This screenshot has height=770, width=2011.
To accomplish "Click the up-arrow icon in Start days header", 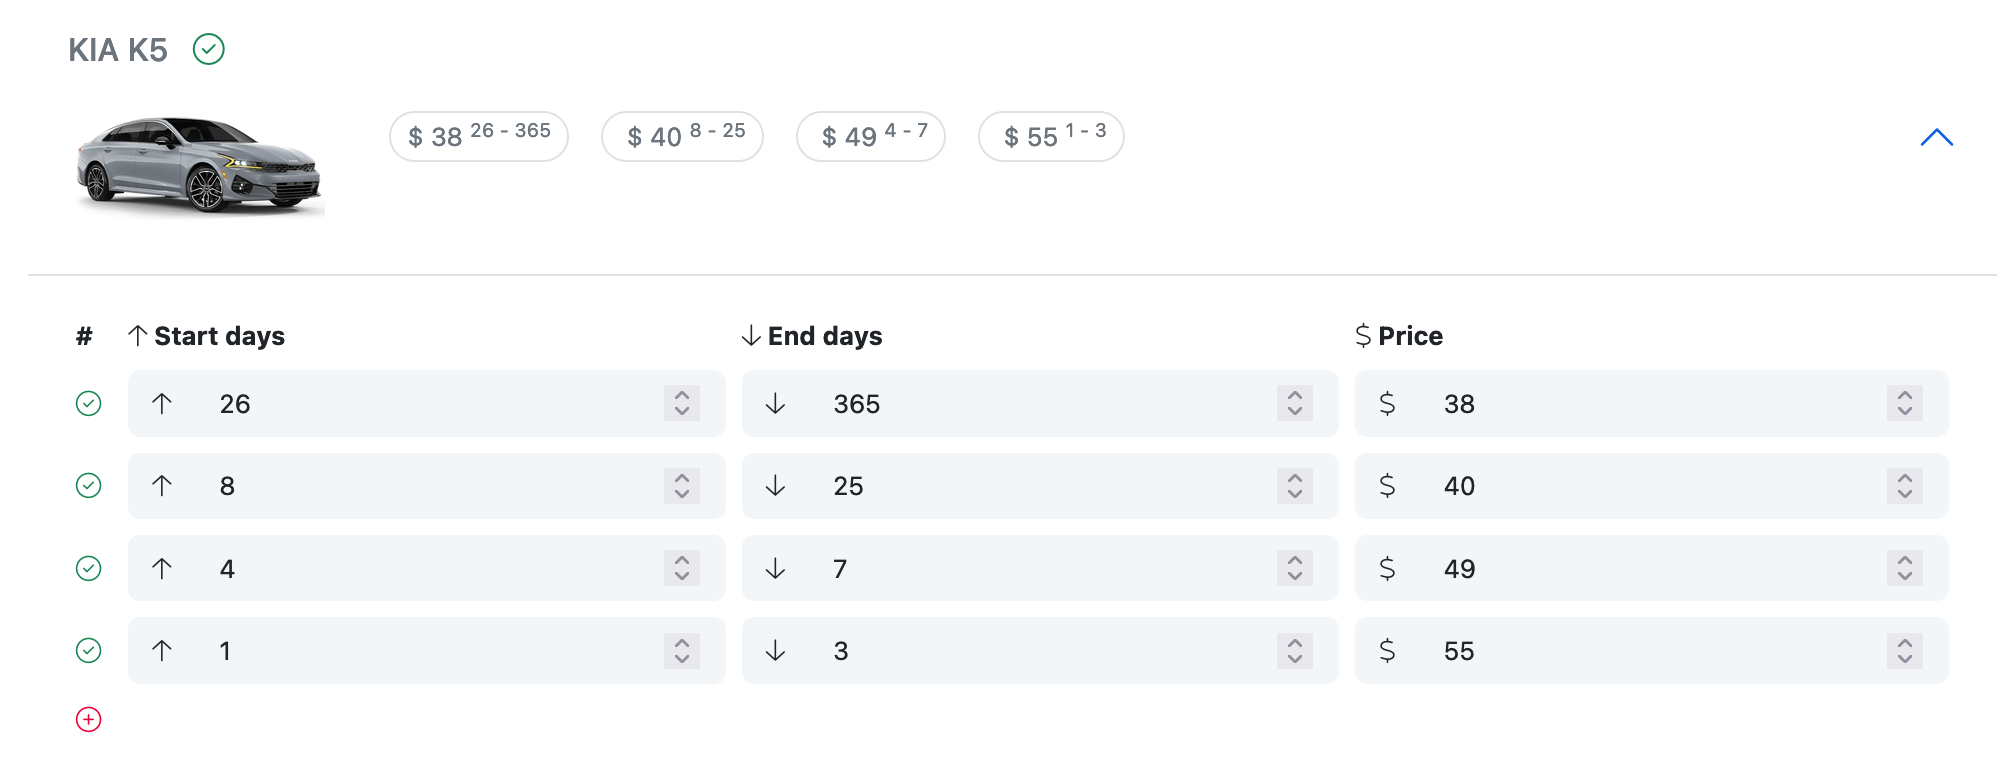I will [138, 336].
